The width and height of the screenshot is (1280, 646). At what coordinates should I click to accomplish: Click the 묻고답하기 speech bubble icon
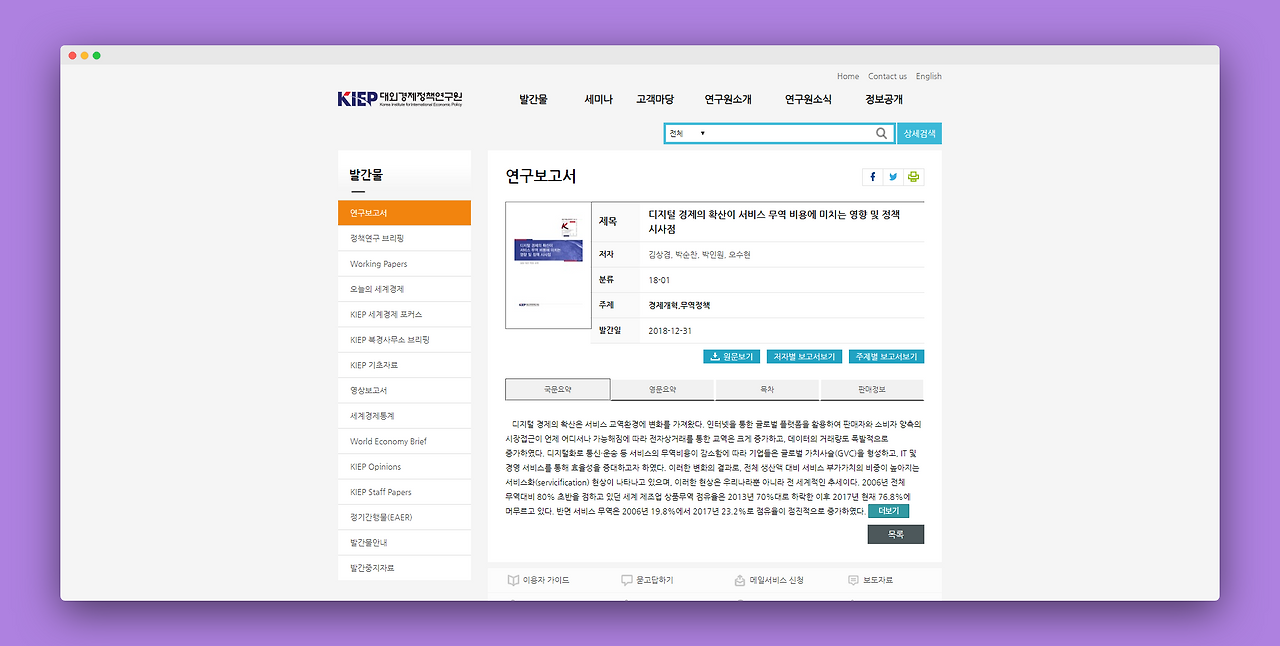tap(627, 580)
